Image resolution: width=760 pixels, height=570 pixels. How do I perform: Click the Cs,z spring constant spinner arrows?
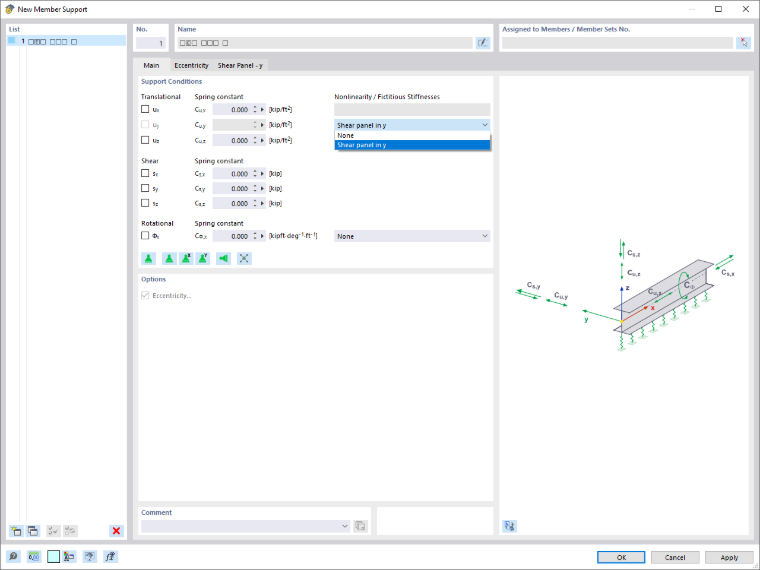[255, 204]
